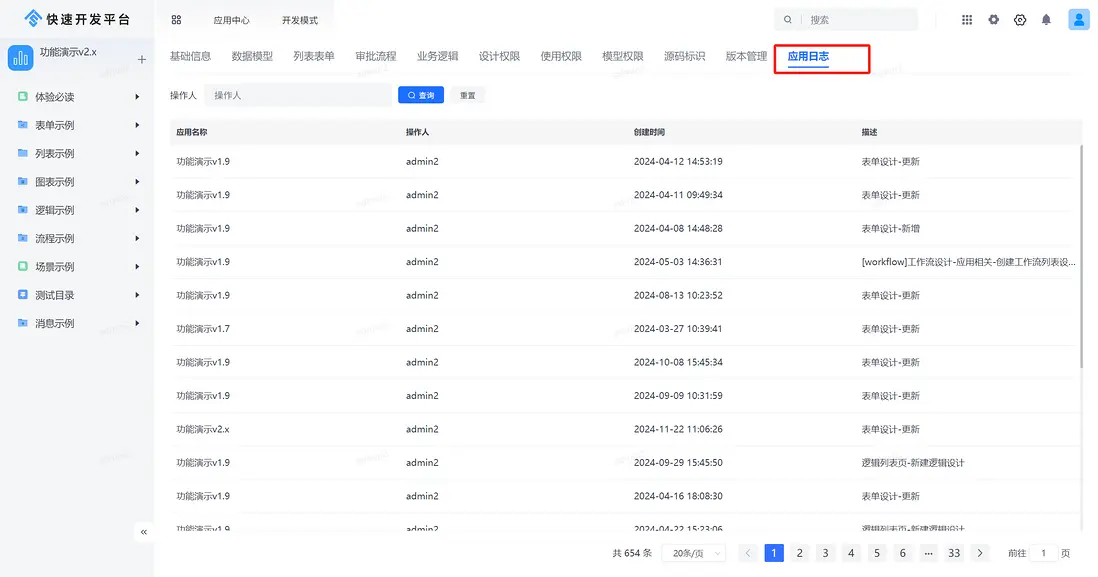Click the plus icon beside 功能演示v2.x
The width and height of the screenshot is (1098, 577).
tap(141, 60)
